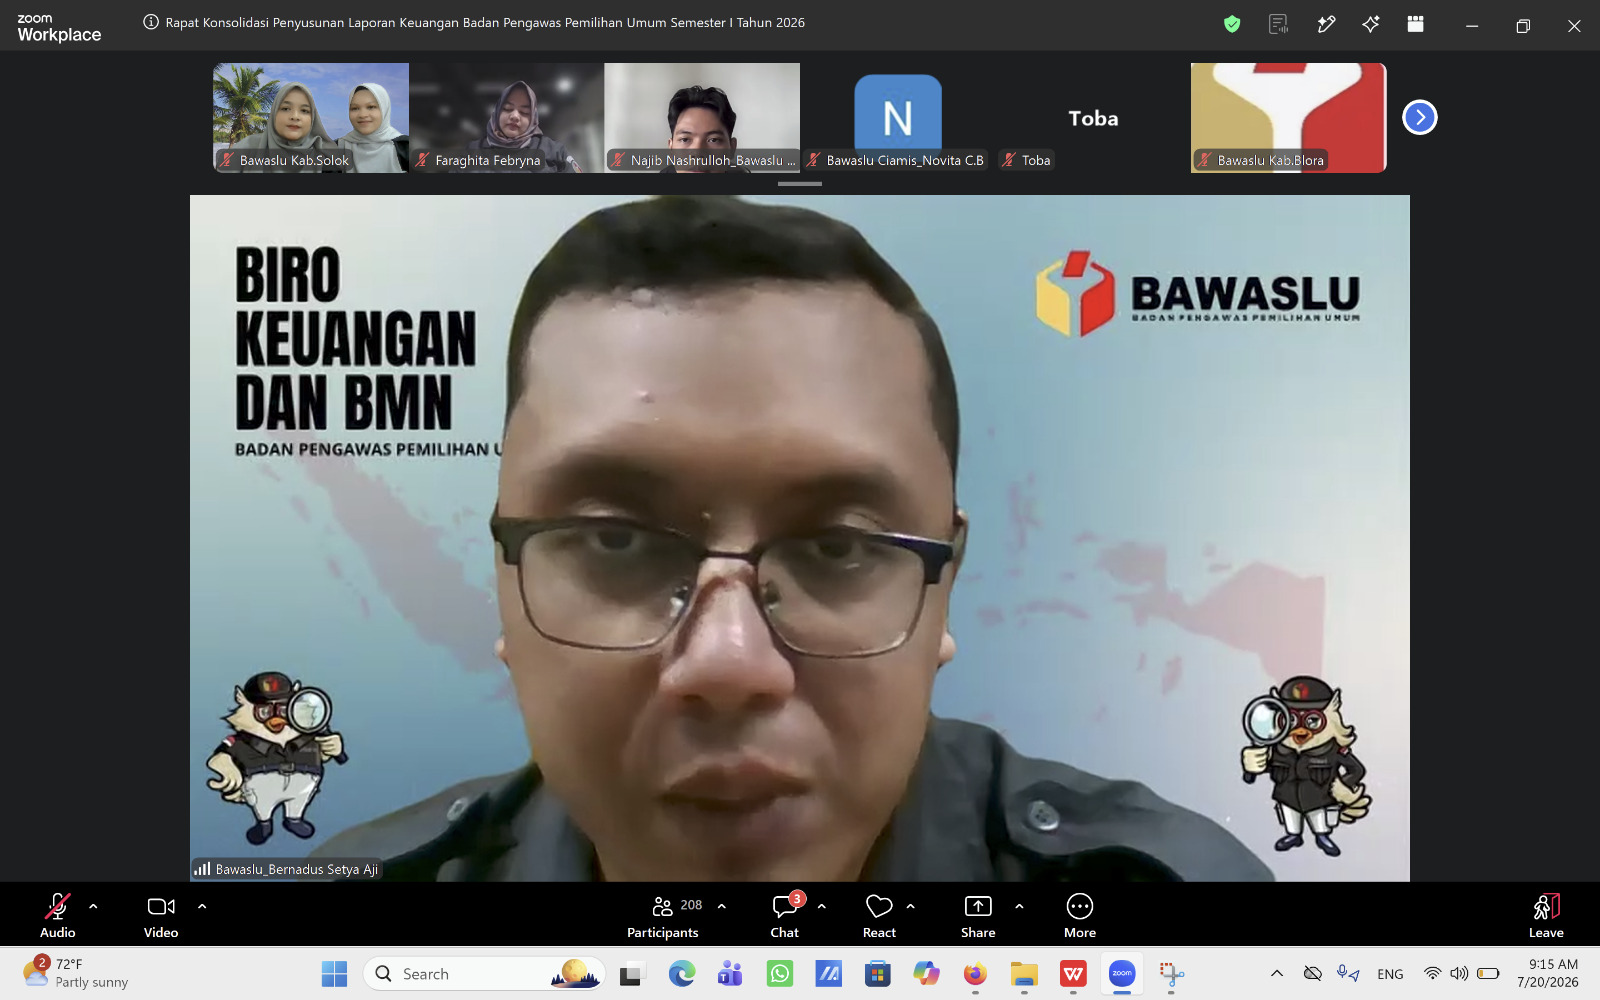The height and width of the screenshot is (1000, 1600).
Task: Expand the Share options arrow
Action: (1019, 906)
